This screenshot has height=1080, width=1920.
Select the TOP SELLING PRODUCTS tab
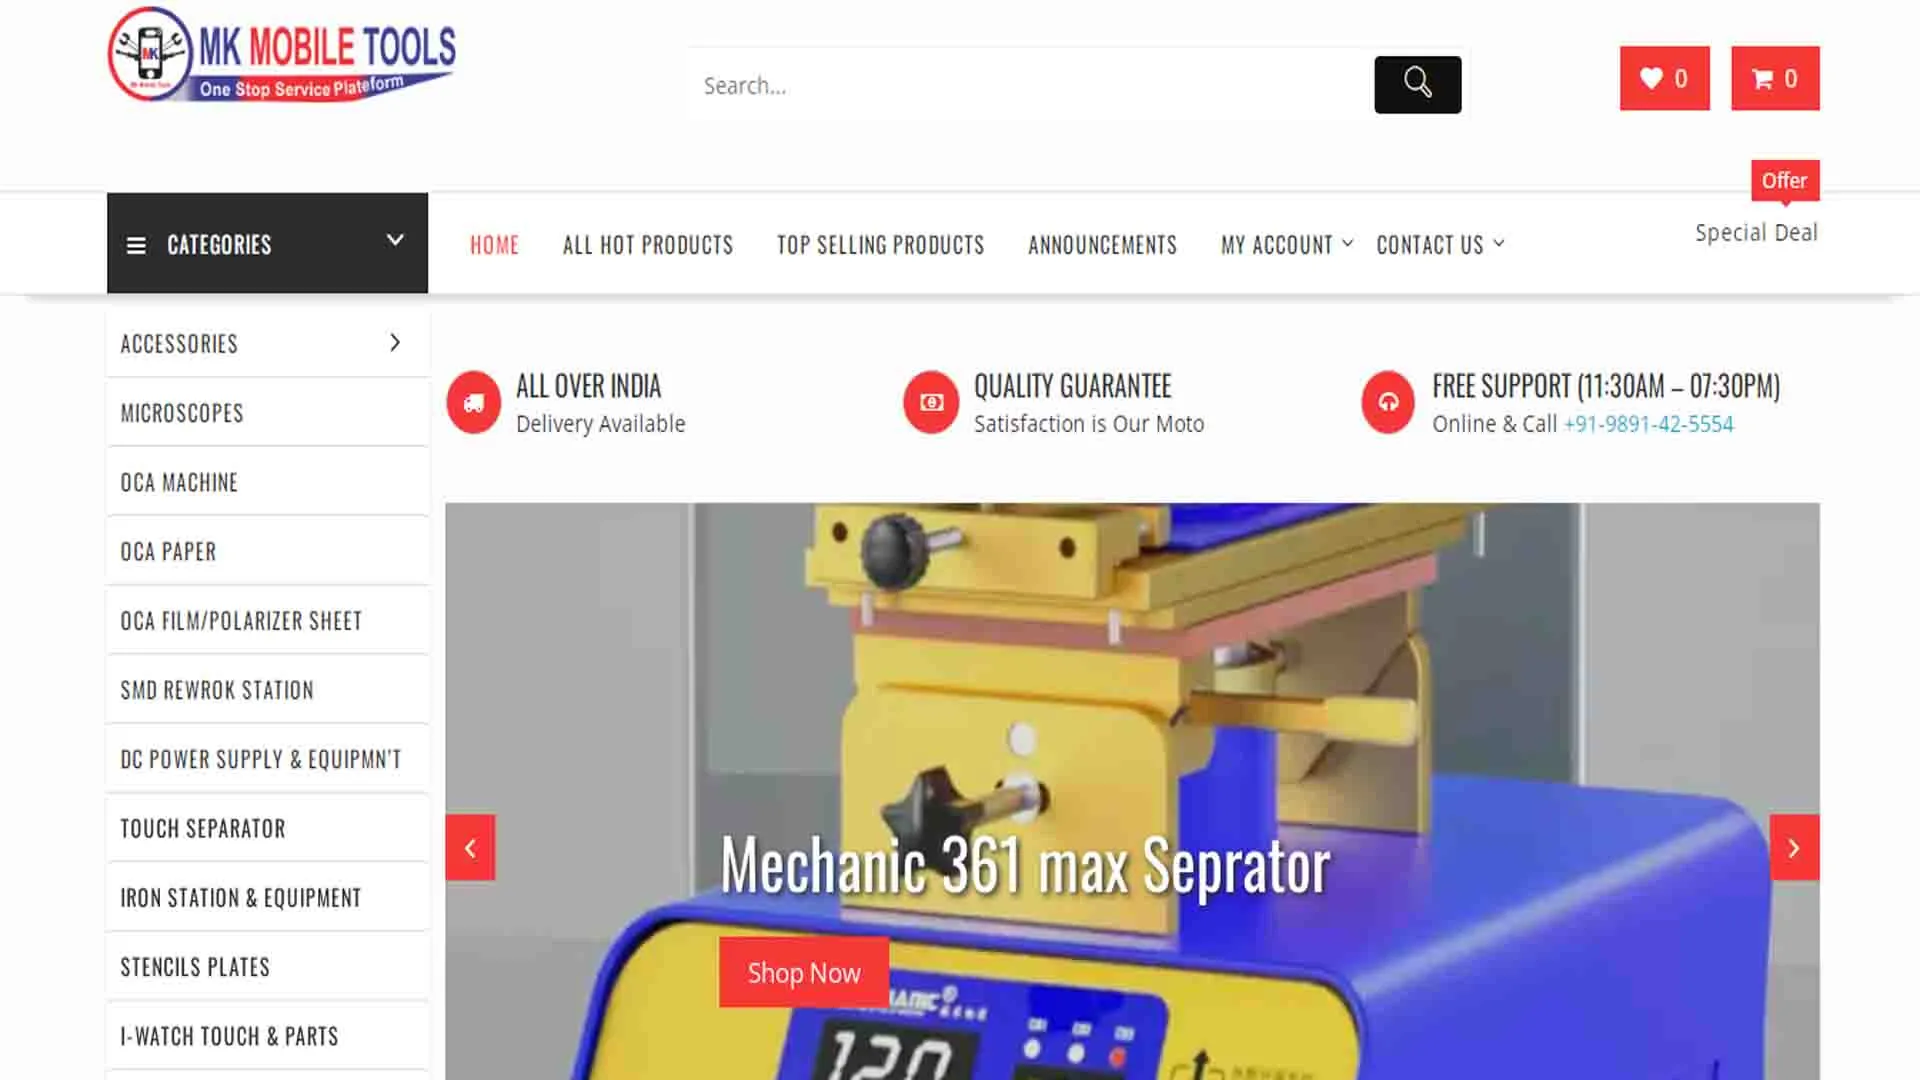click(881, 244)
